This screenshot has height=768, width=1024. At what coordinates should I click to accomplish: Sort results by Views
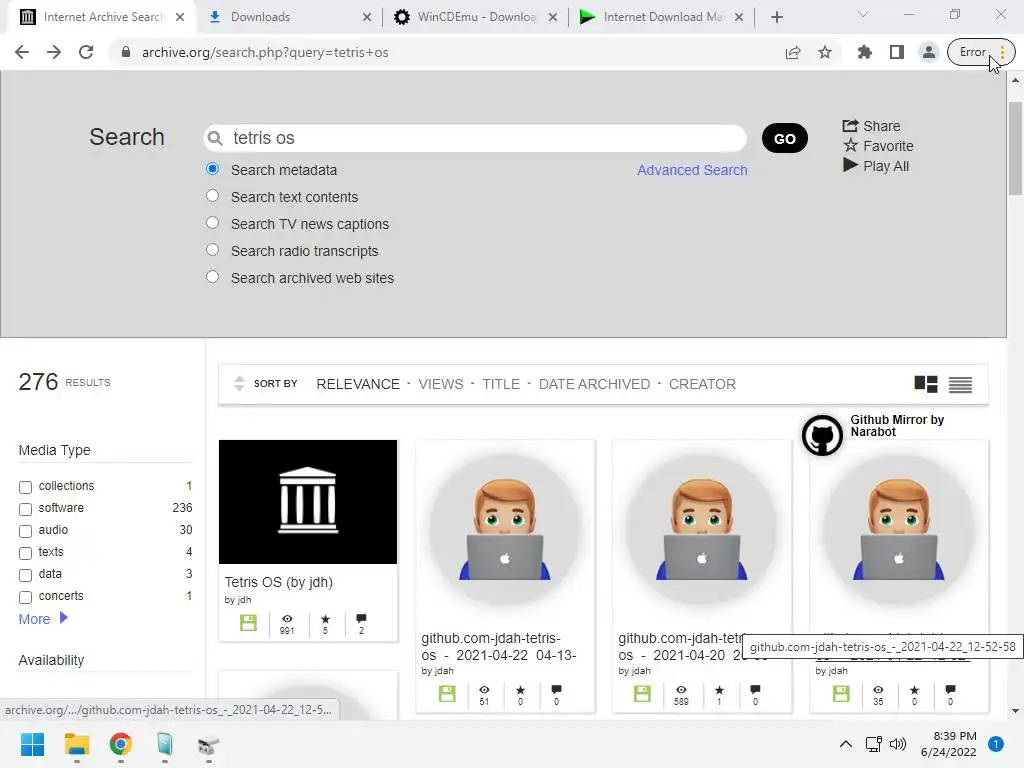click(x=441, y=384)
